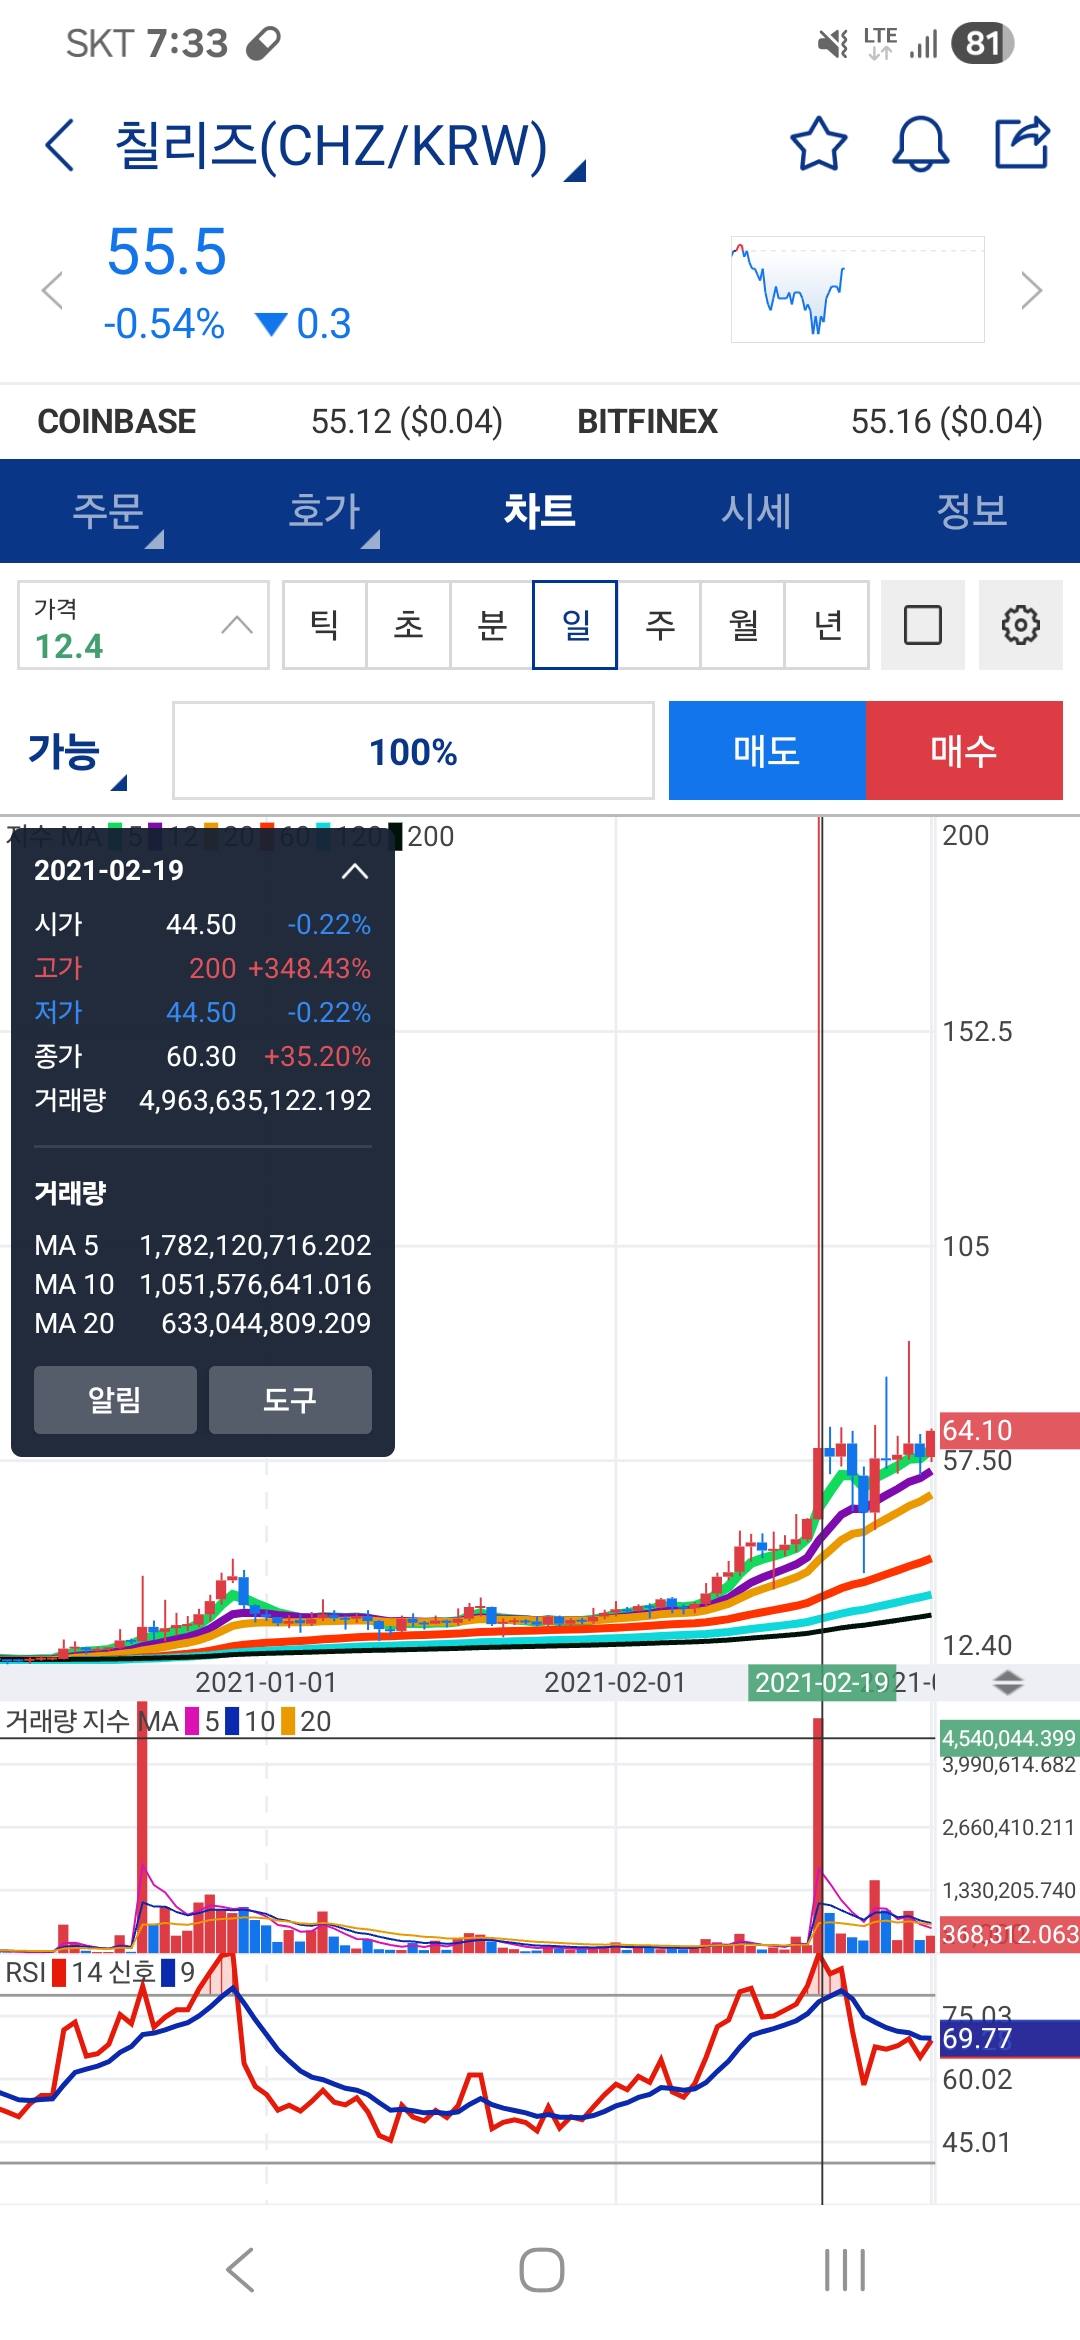The height and width of the screenshot is (2340, 1080).
Task: Share the chart via share icon
Action: (x=1021, y=143)
